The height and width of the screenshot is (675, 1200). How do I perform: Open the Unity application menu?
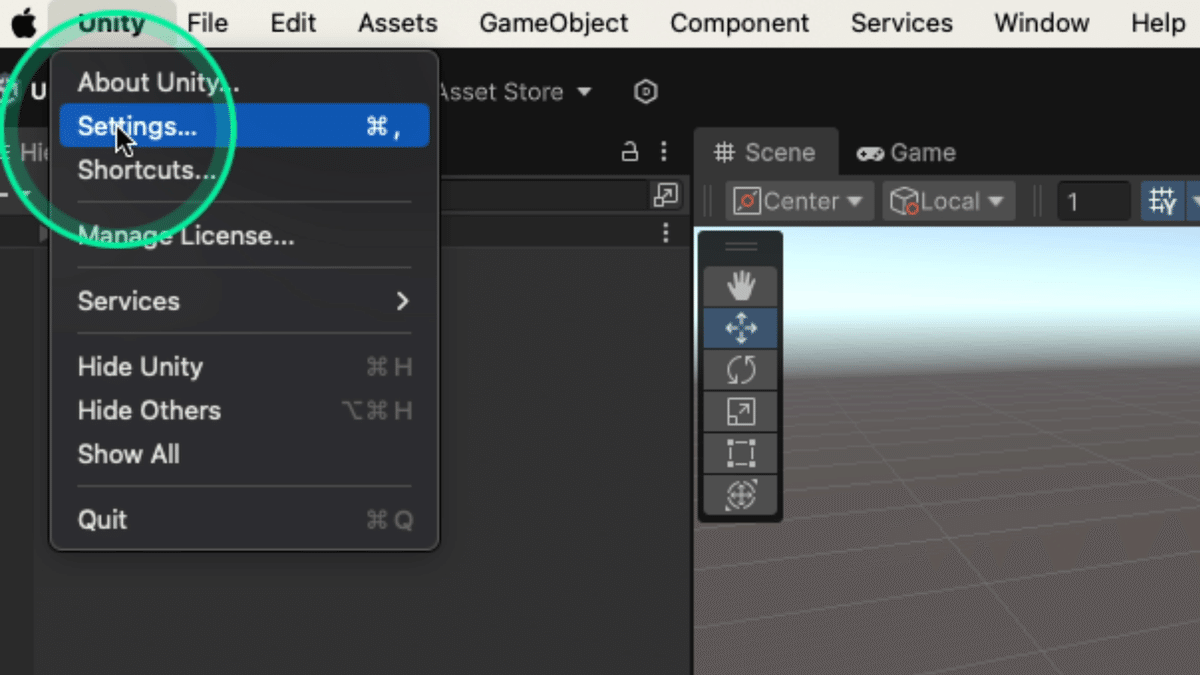pos(111,23)
